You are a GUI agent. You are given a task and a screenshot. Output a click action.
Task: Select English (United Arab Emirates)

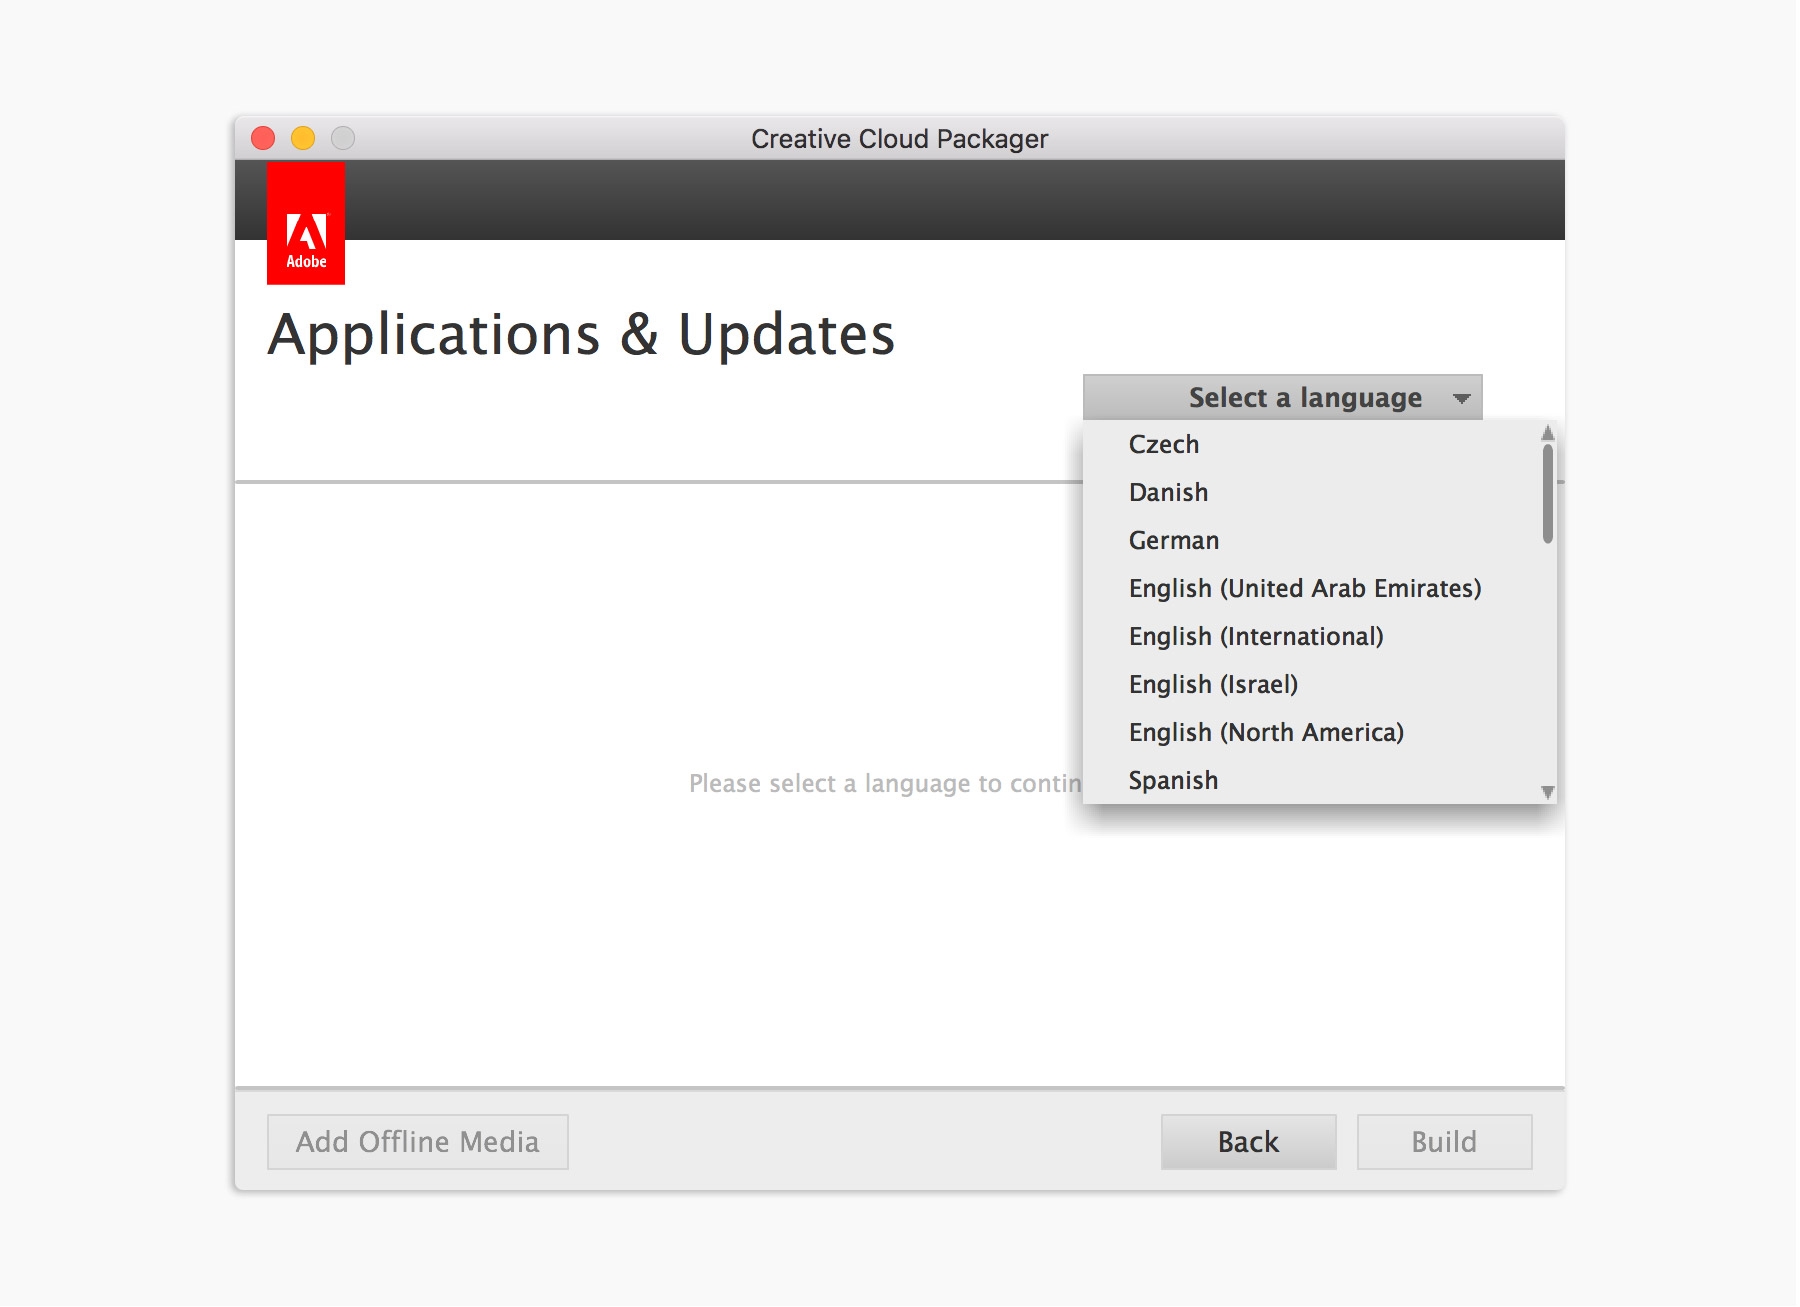[1305, 588]
